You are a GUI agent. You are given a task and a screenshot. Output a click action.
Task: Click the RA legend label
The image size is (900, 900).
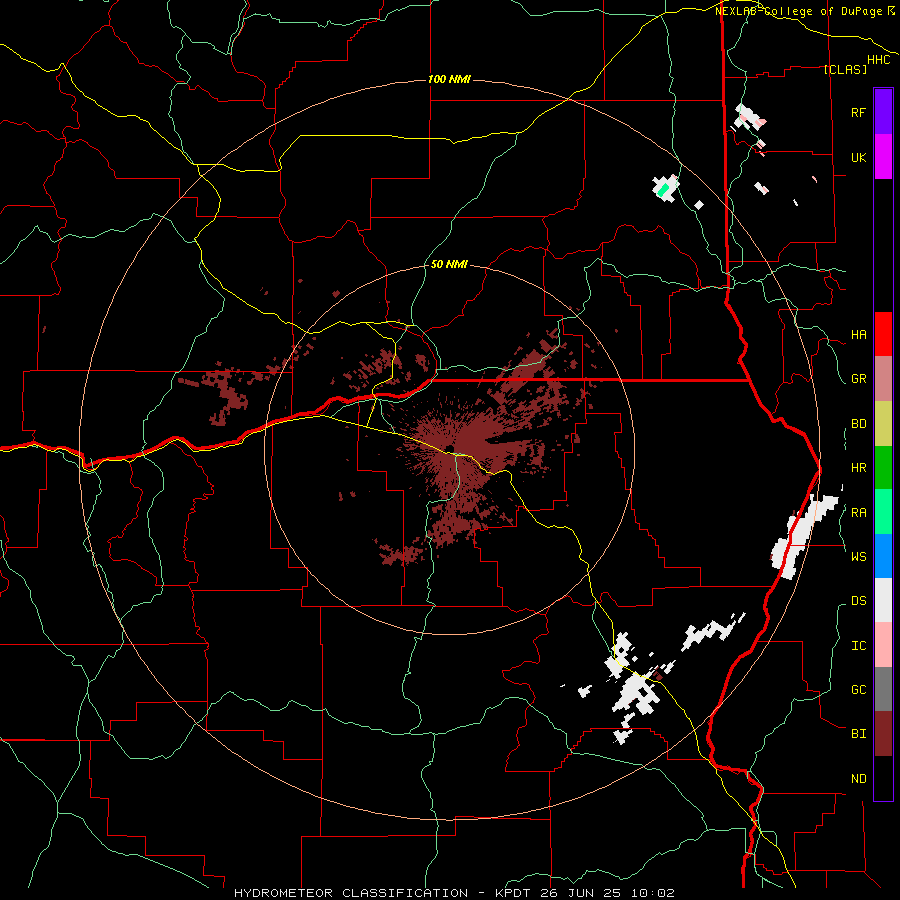[x=858, y=512]
